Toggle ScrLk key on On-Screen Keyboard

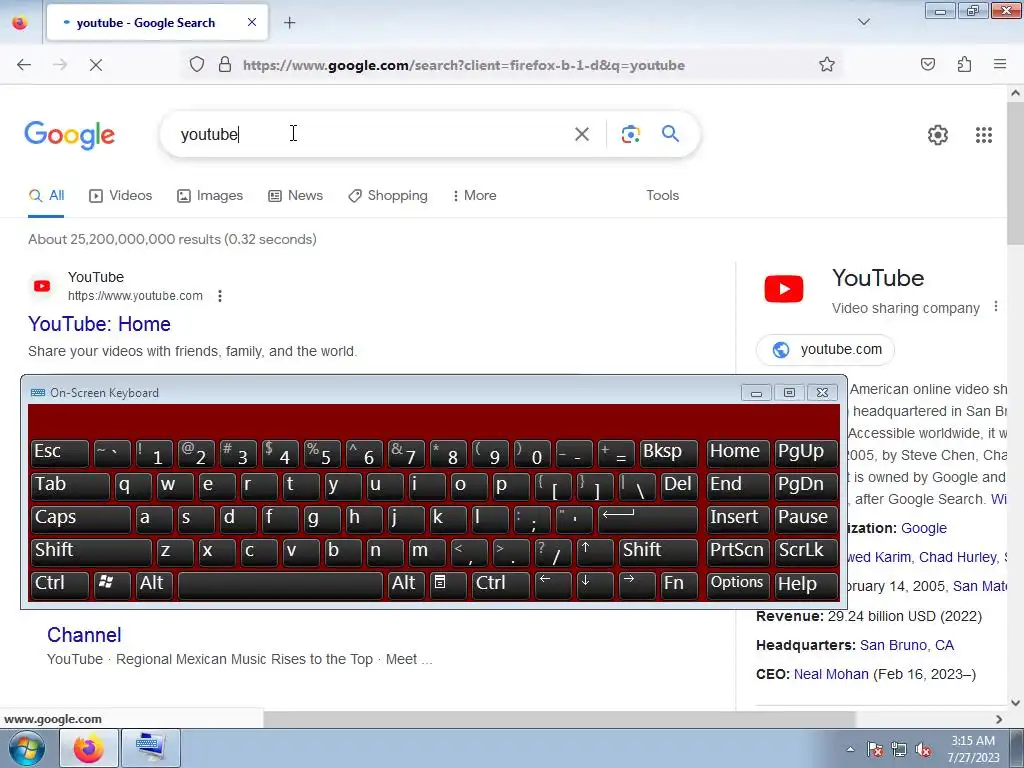click(x=806, y=551)
